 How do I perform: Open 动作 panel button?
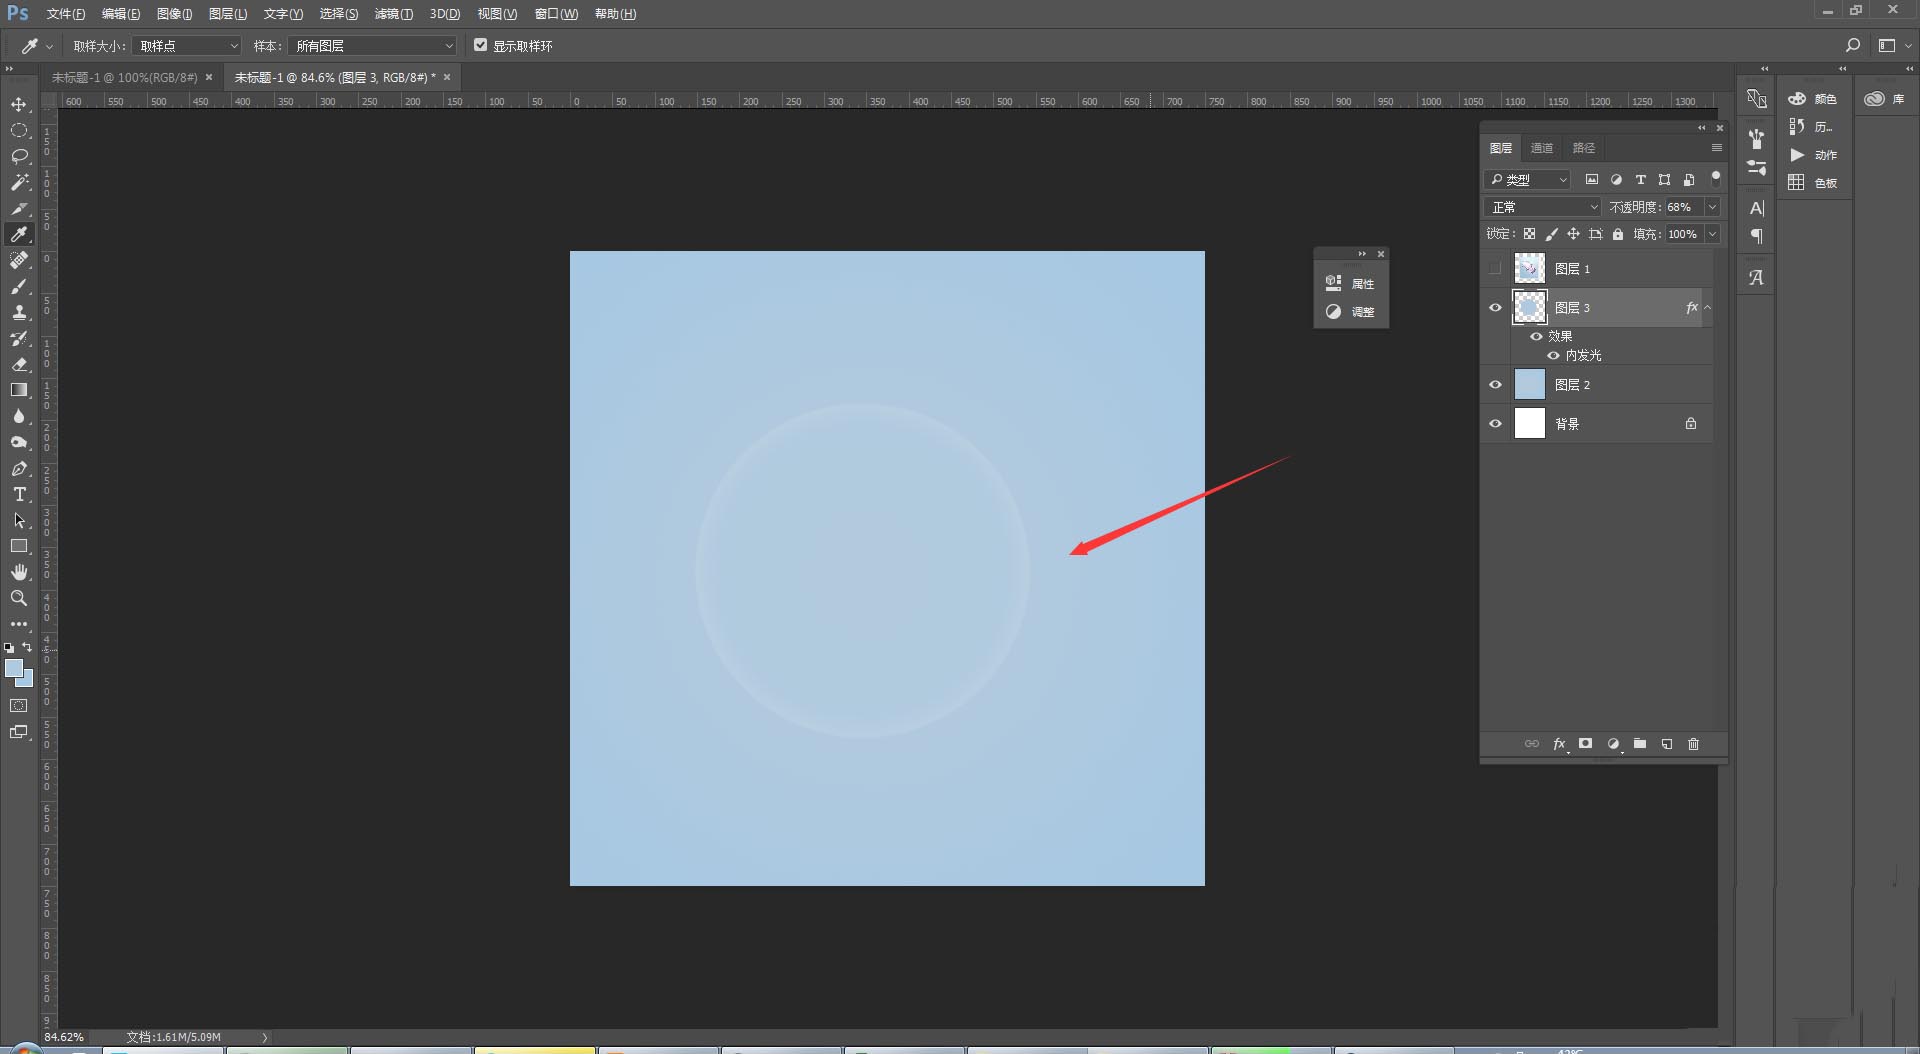pos(1813,154)
